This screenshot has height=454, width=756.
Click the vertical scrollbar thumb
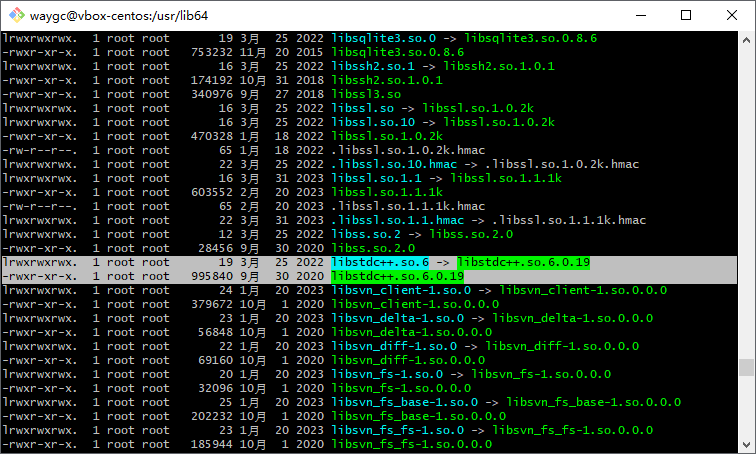pos(746,367)
